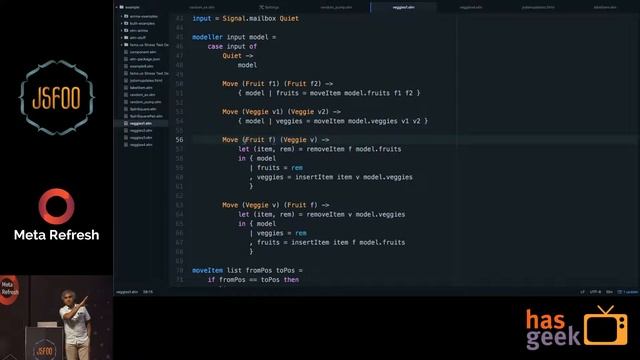Switch to the labelitem.elm editor tab
640x360 pixels.
click(605, 7)
